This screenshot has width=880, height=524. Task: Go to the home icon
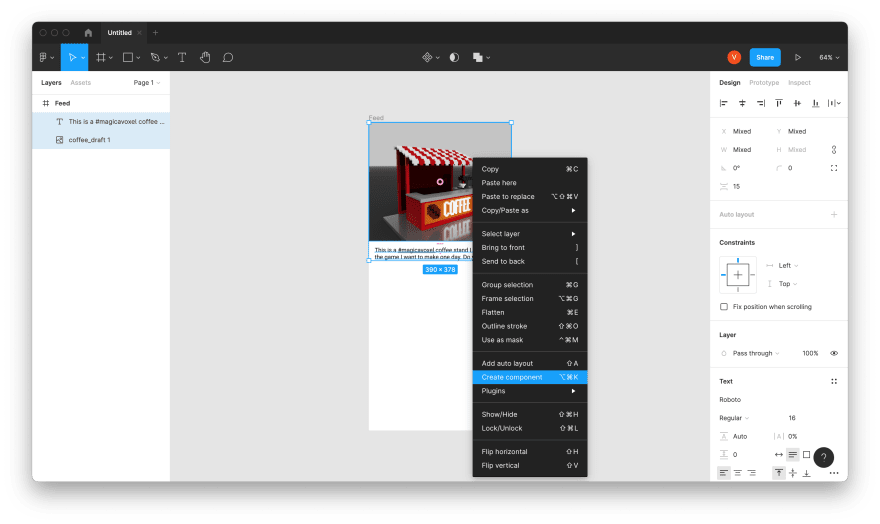click(88, 33)
